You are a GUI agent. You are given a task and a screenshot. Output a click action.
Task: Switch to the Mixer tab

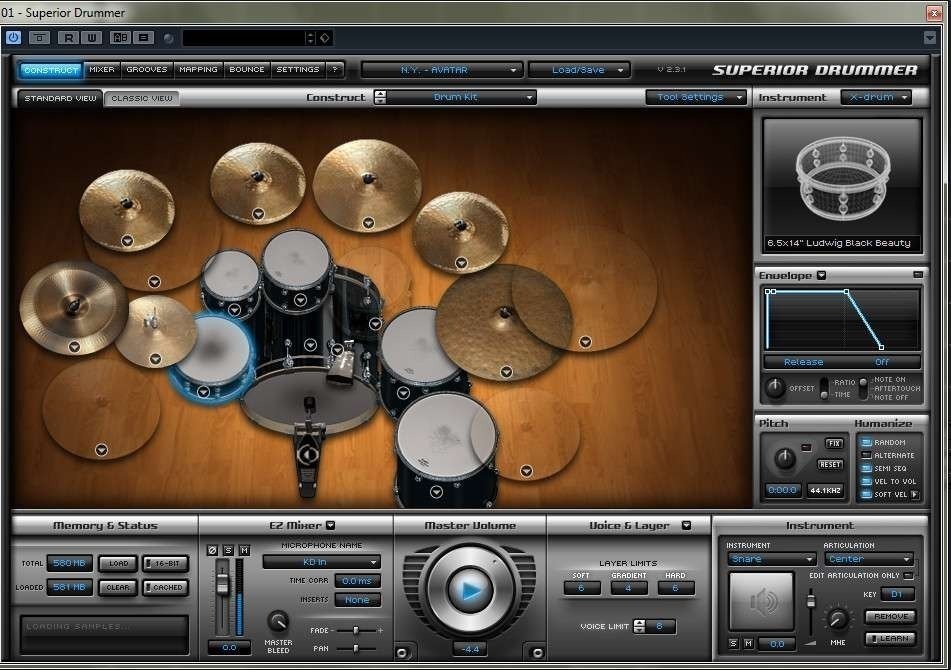pos(102,70)
